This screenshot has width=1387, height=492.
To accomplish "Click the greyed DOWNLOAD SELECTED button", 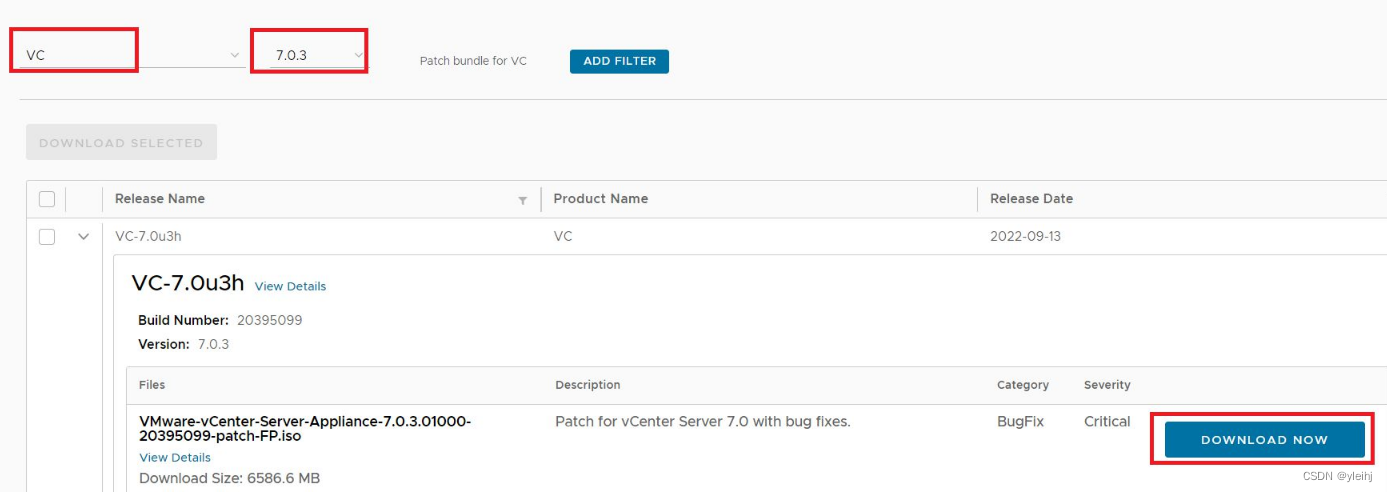I will pos(121,143).
